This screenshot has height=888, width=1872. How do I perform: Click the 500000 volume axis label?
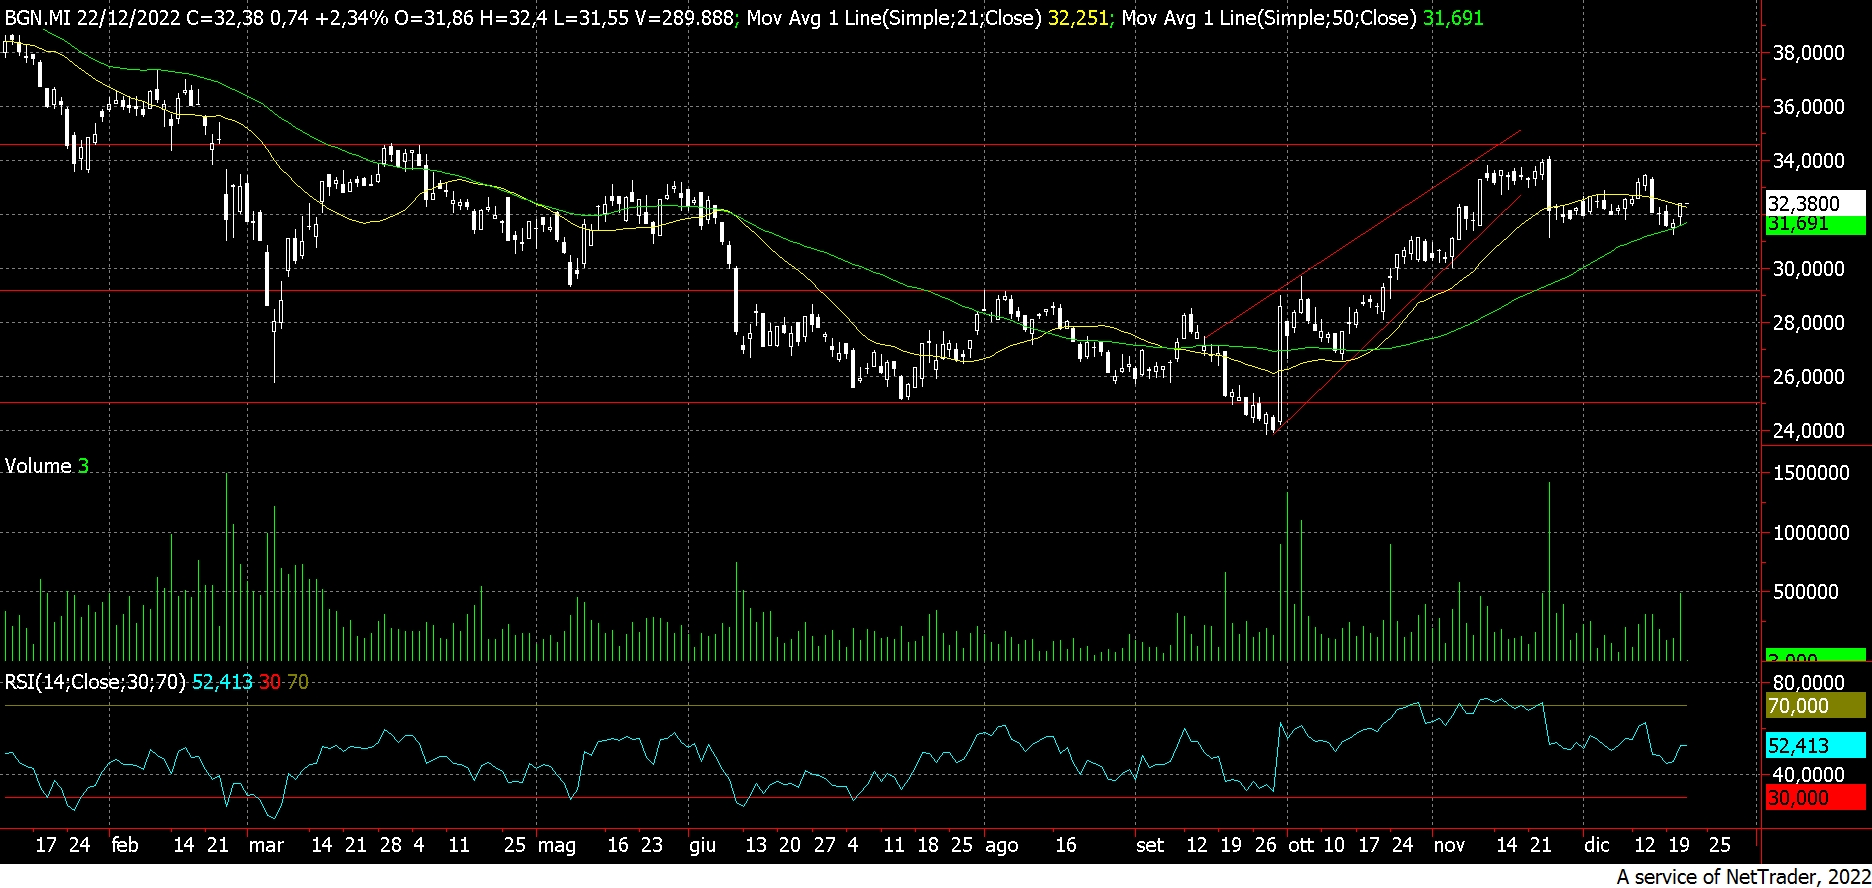[x=1805, y=592]
